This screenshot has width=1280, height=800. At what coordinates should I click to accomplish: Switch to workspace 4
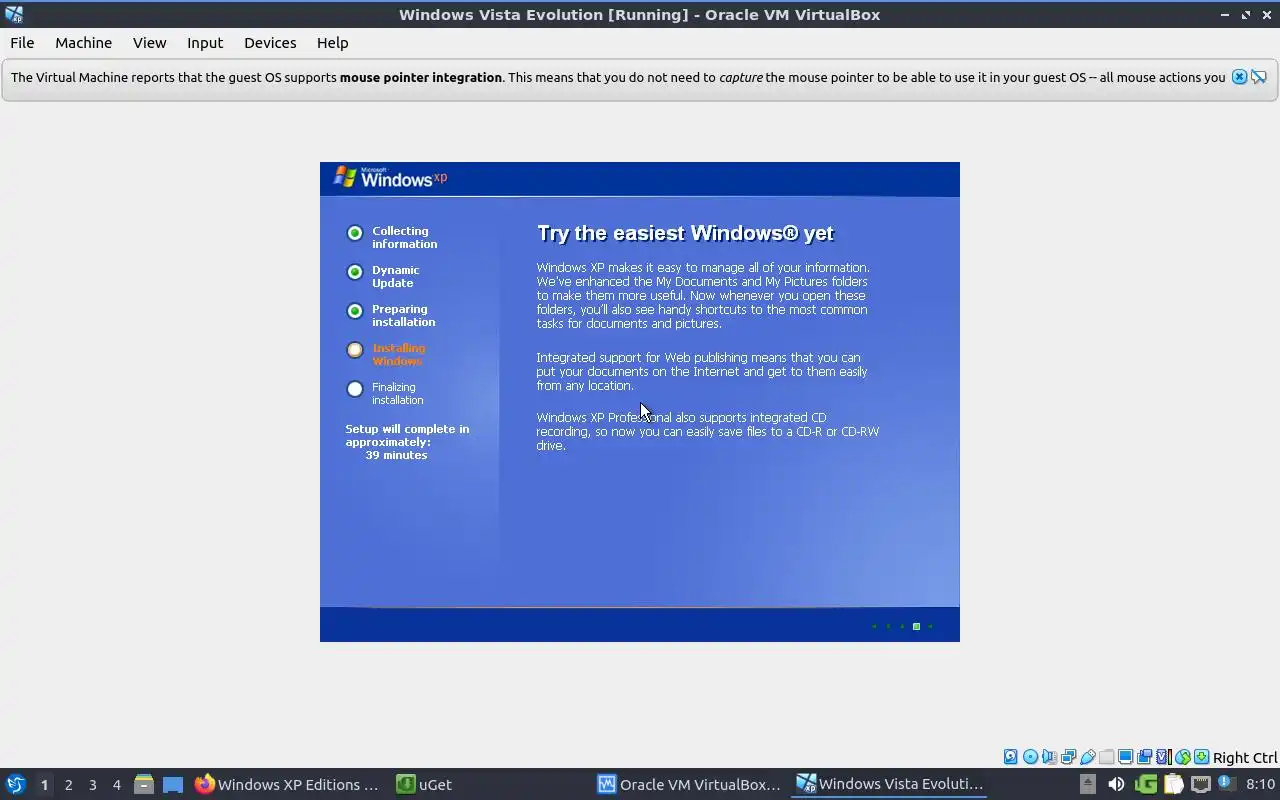coord(116,784)
